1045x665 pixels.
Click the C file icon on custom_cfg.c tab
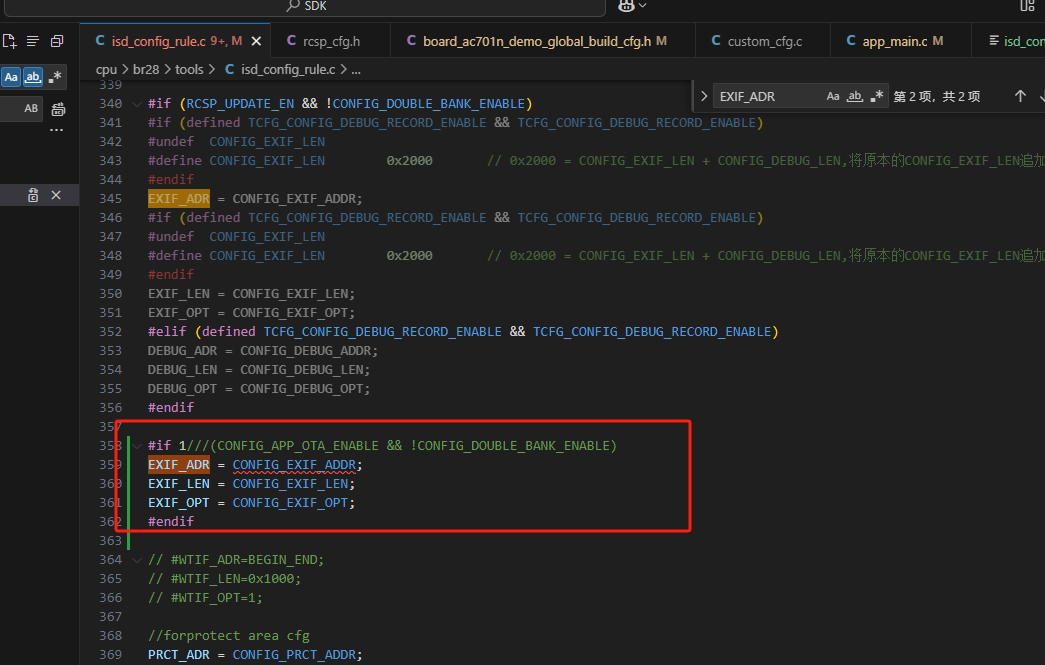tap(716, 41)
